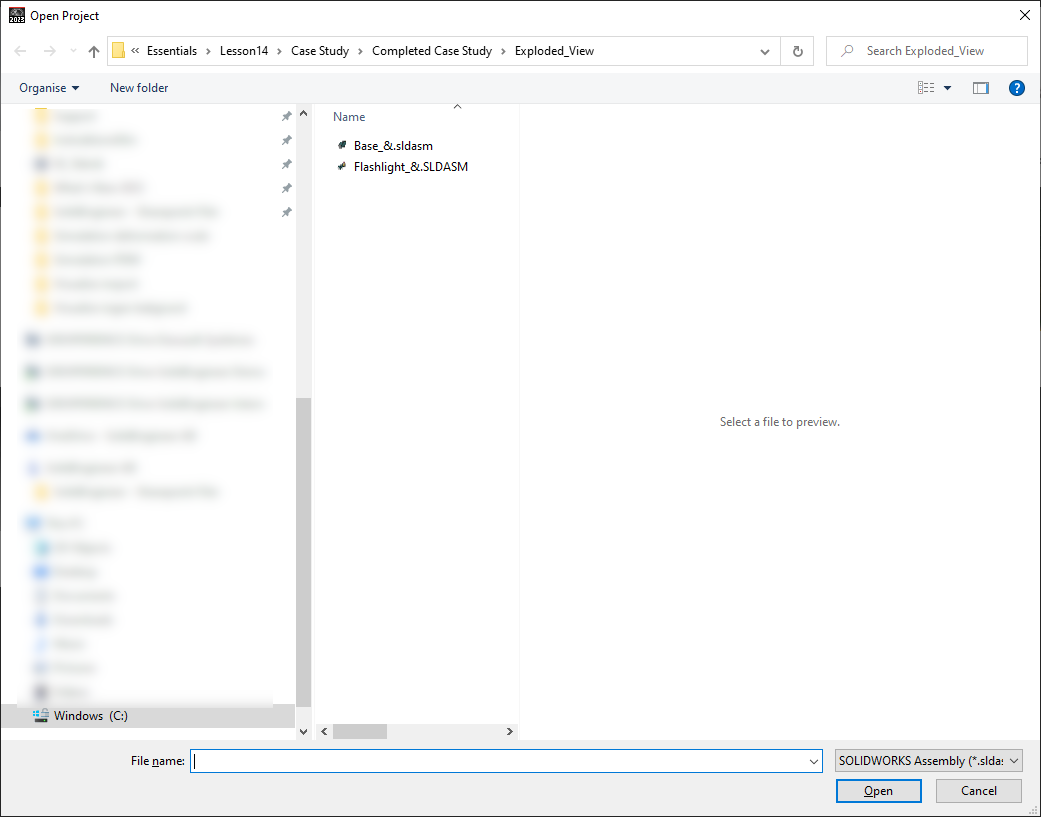Click the horizontal scrollbar in file list
The image size is (1041, 817).
point(360,732)
